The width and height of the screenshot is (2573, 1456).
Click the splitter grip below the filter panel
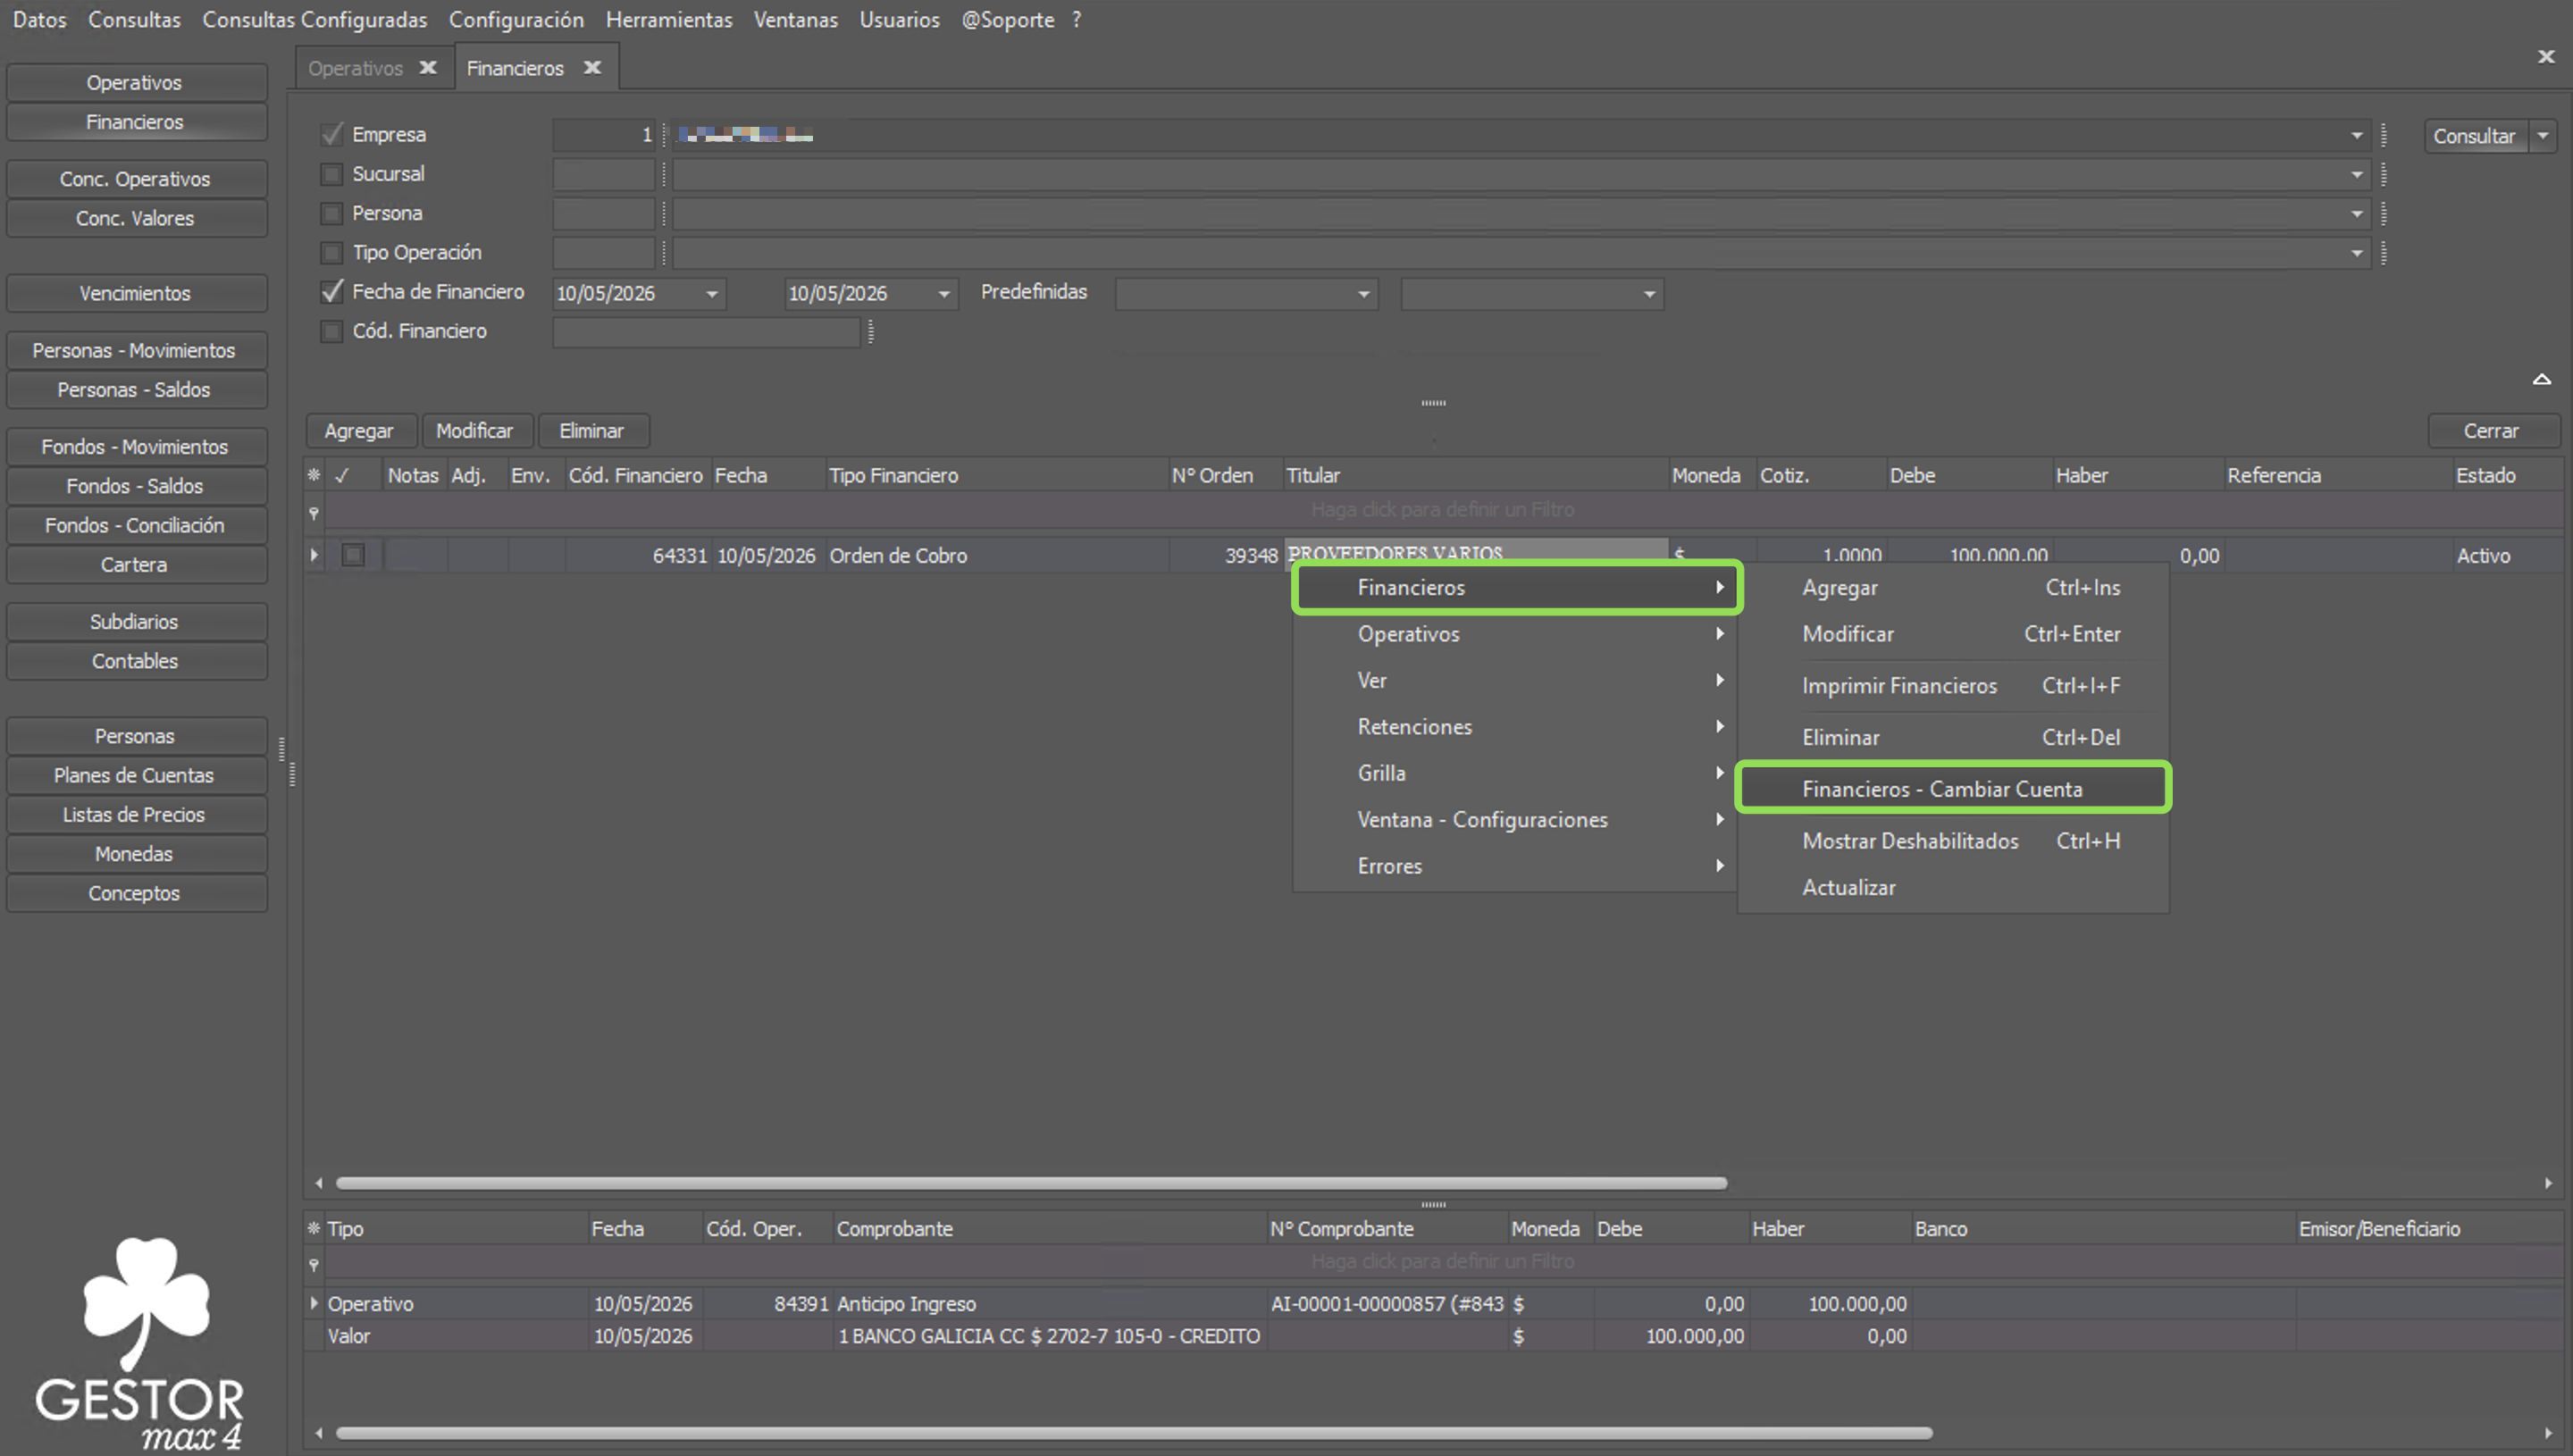[x=1433, y=403]
